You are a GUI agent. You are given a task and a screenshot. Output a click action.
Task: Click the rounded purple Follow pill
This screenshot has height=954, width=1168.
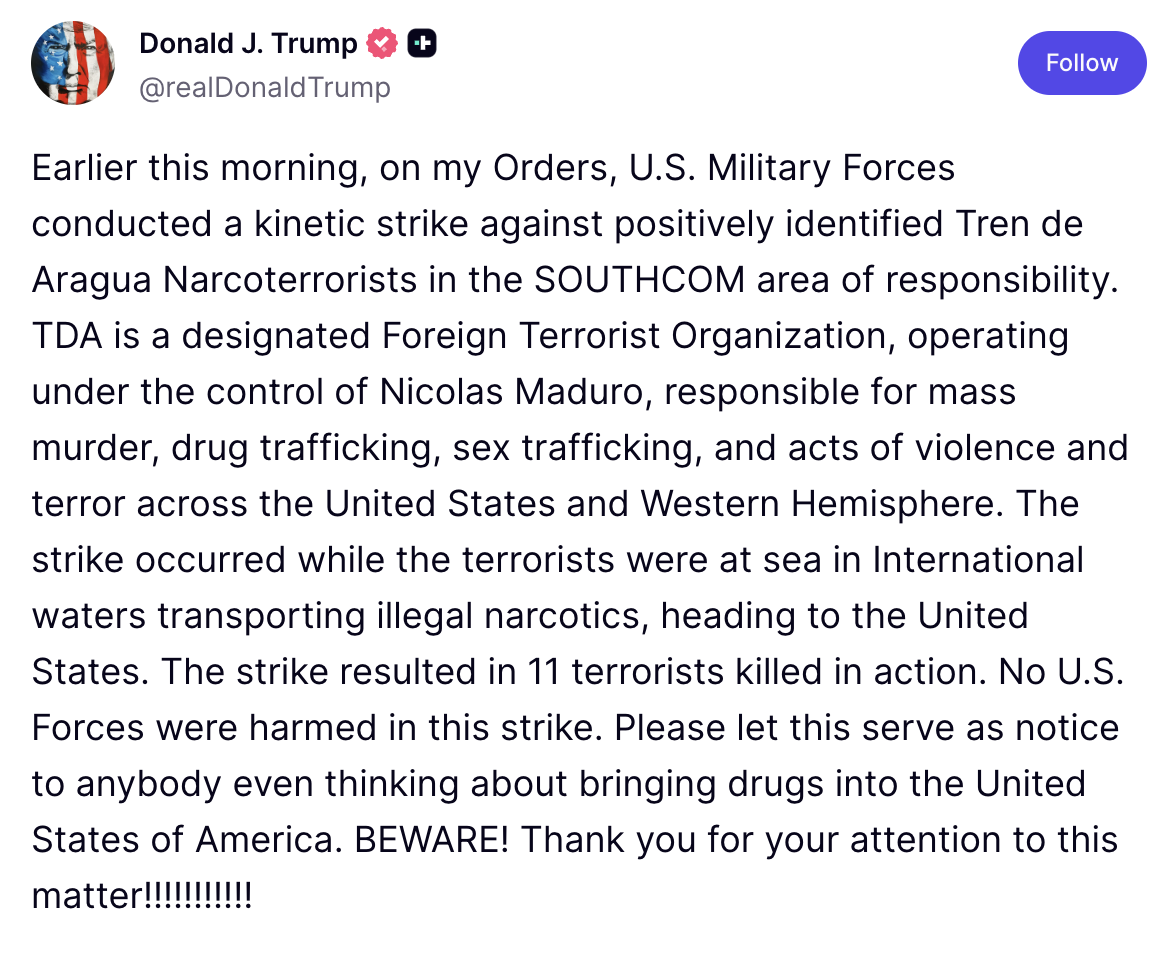click(1082, 62)
